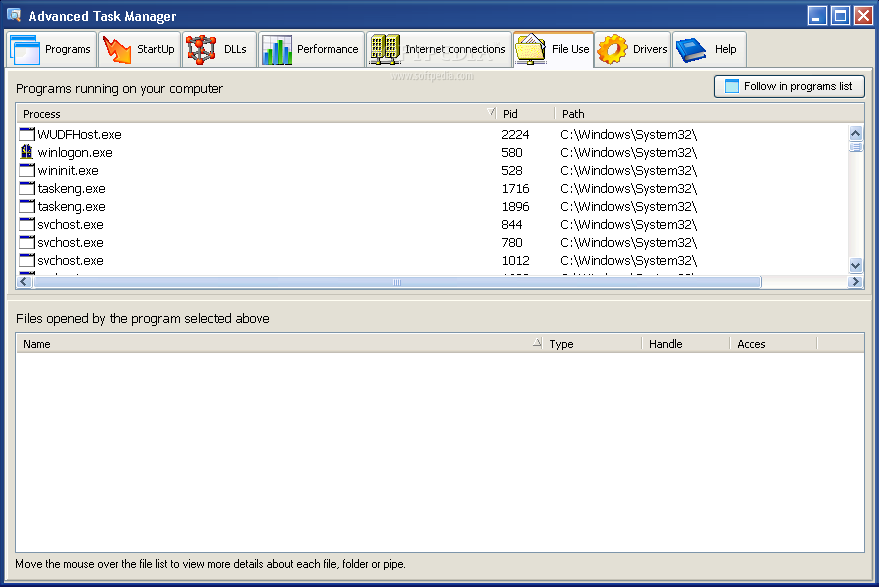879x587 pixels.
Task: Switch to the StartUp tab
Action: pos(140,49)
